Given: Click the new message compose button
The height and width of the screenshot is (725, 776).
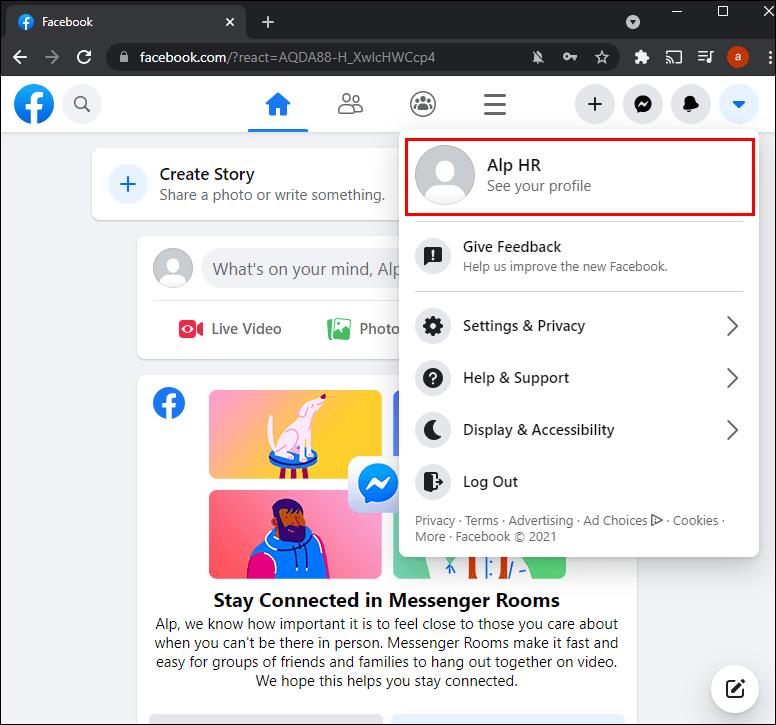Looking at the screenshot, I should (734, 689).
